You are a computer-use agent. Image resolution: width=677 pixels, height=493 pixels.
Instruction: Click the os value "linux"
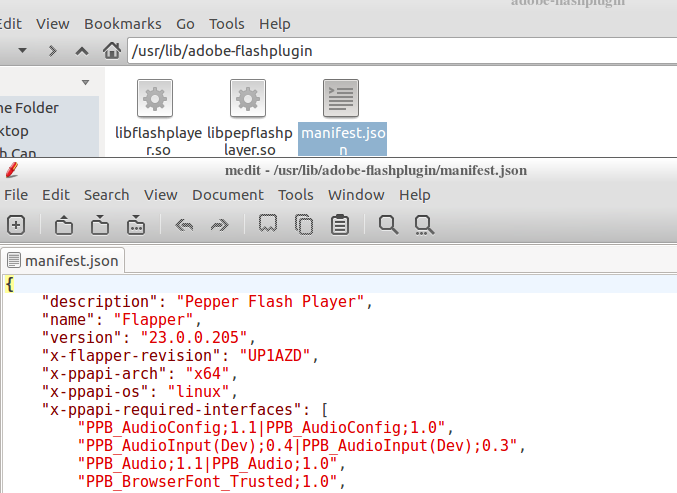click(198, 392)
